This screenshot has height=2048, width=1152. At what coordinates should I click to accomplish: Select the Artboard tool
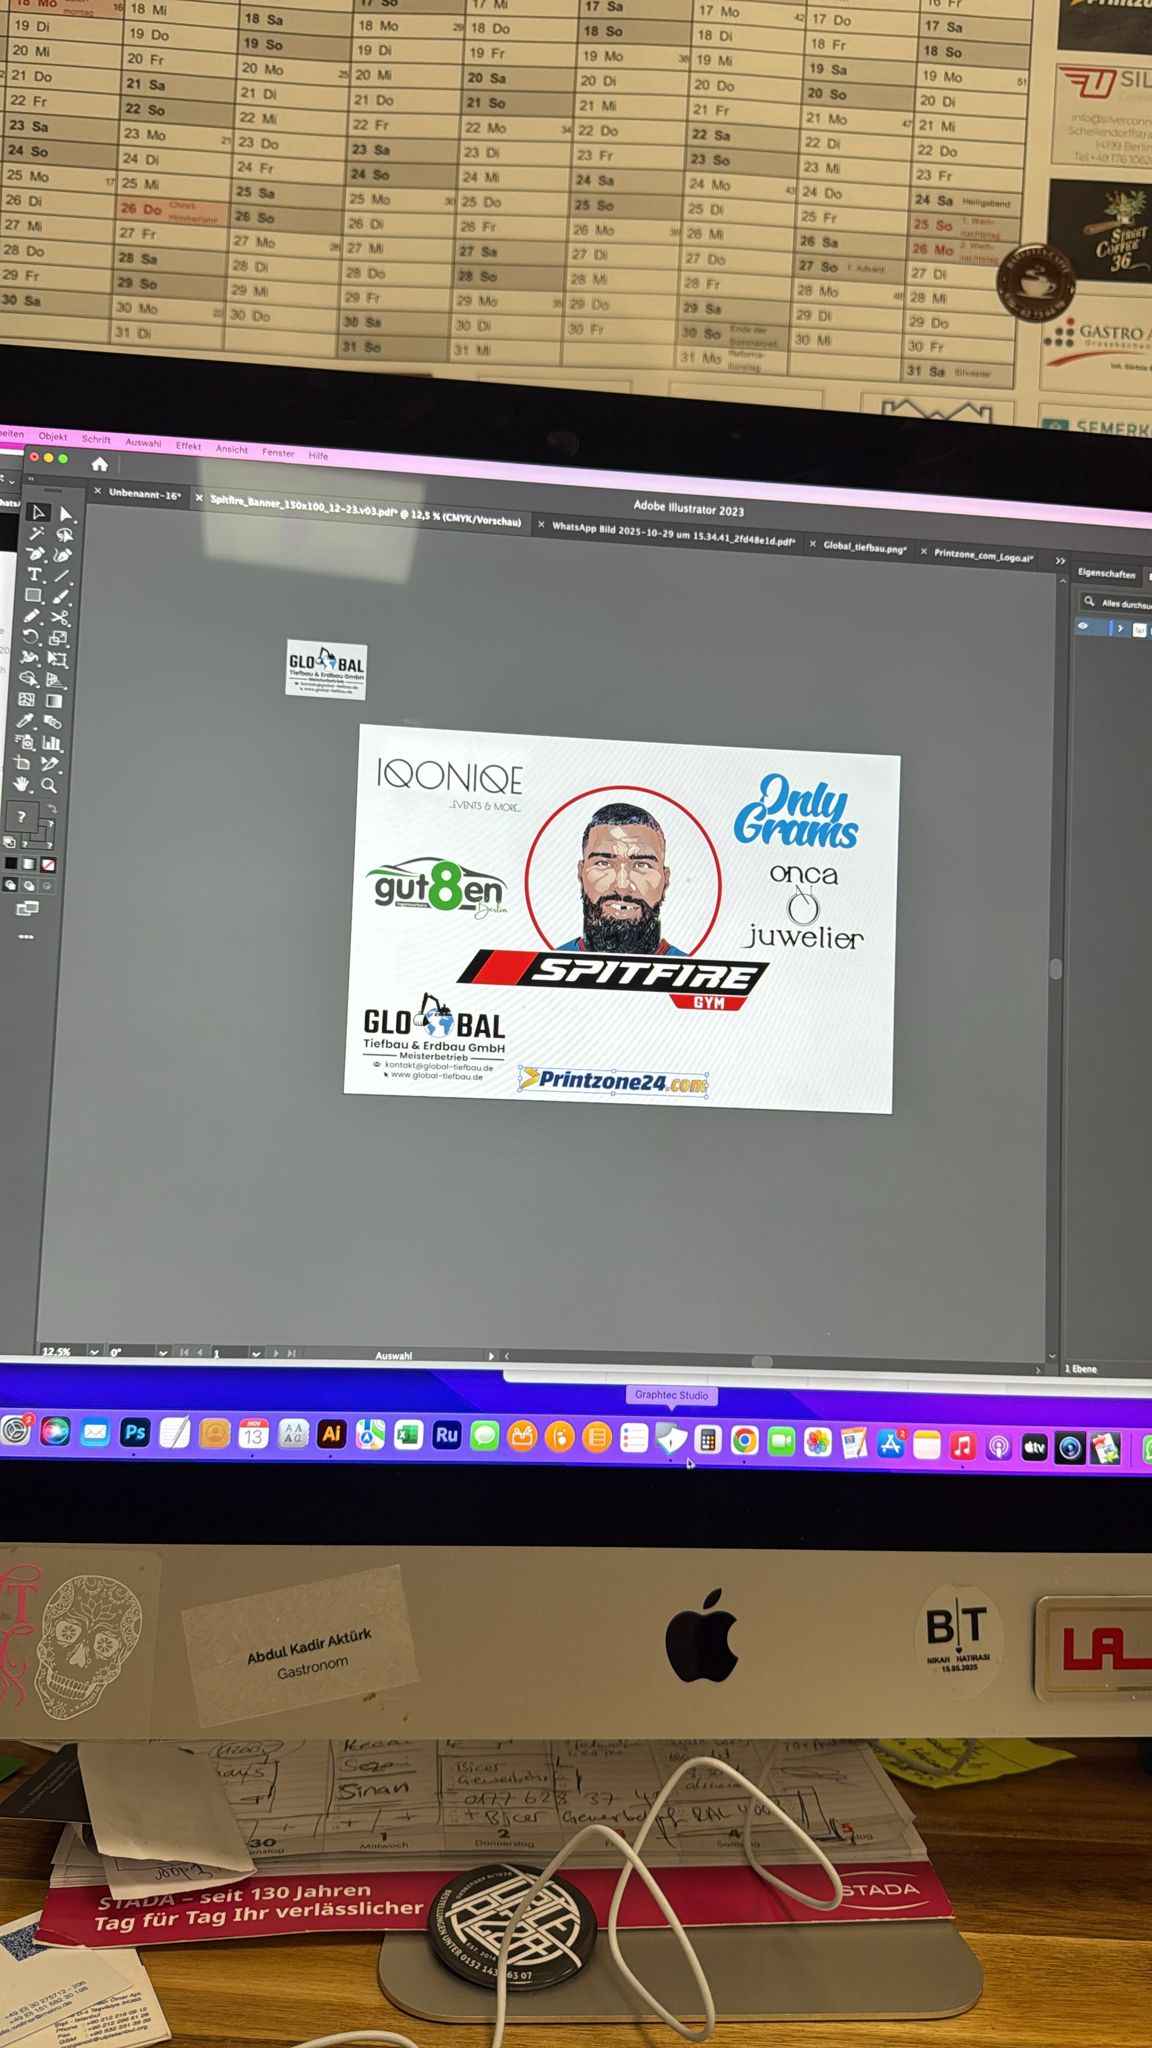point(22,762)
